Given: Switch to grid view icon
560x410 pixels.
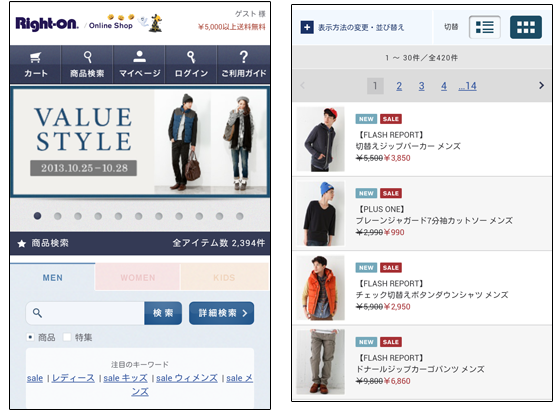Looking at the screenshot, I should point(526,27).
